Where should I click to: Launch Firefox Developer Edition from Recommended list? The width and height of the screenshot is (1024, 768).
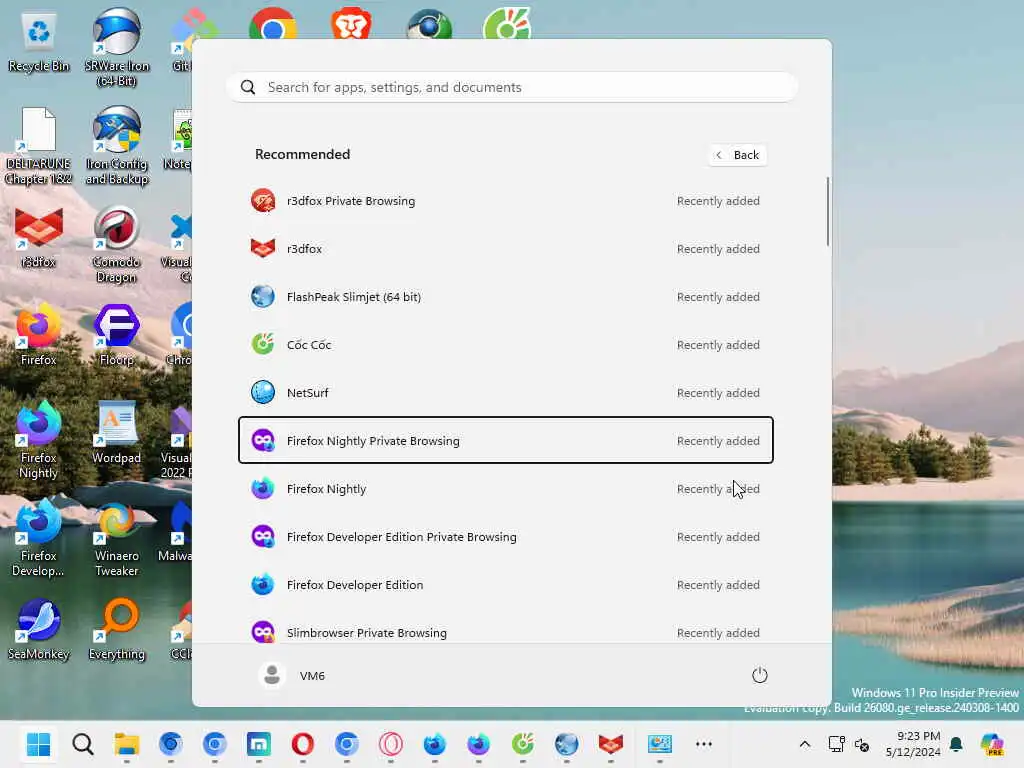point(505,584)
